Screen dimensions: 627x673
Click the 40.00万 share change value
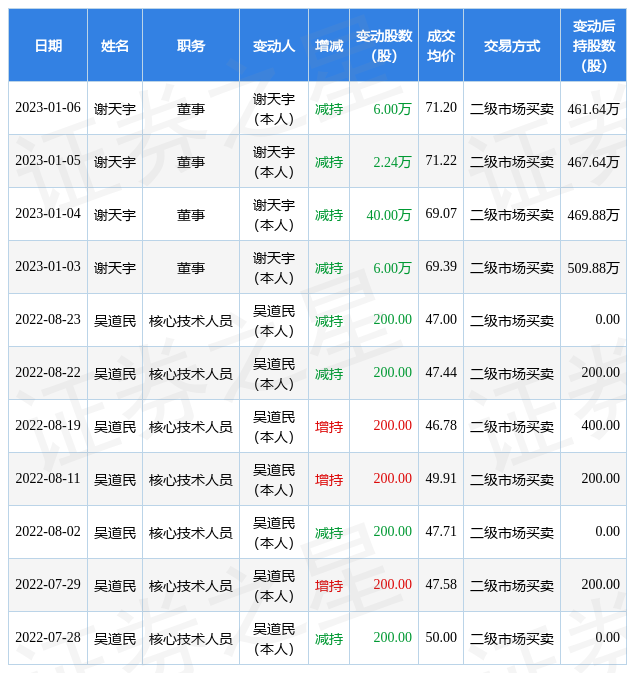coord(389,215)
